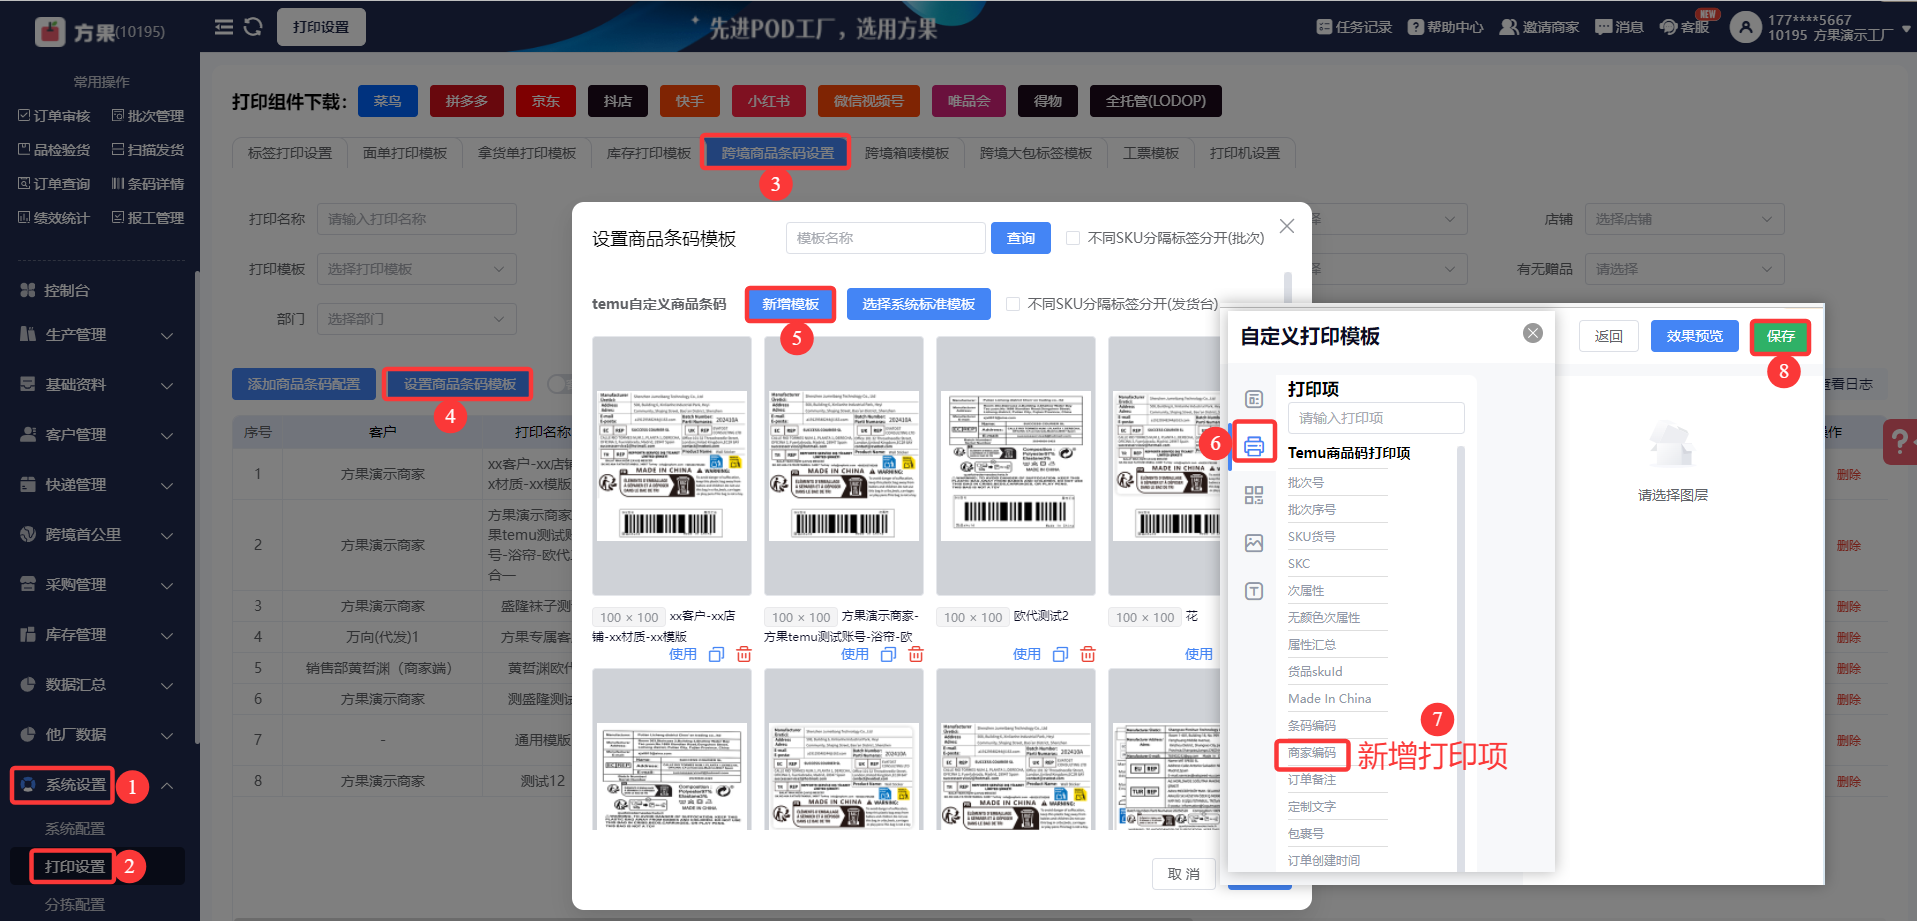Close the 自定义打印模板 panel

coord(1533,333)
